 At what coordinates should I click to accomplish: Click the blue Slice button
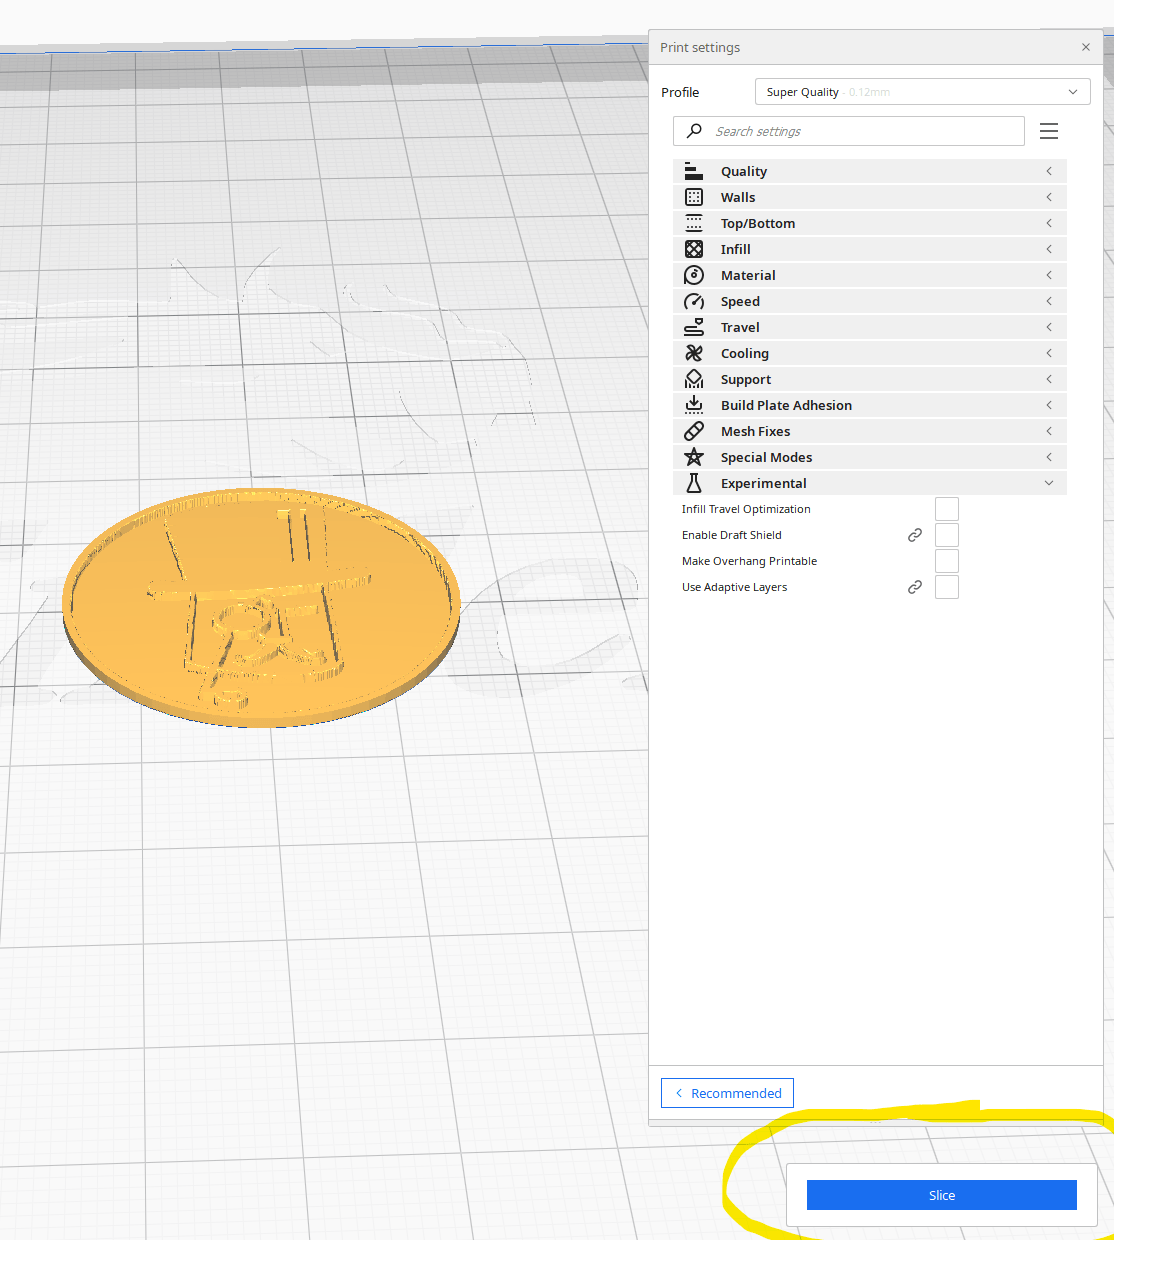[x=941, y=1195]
